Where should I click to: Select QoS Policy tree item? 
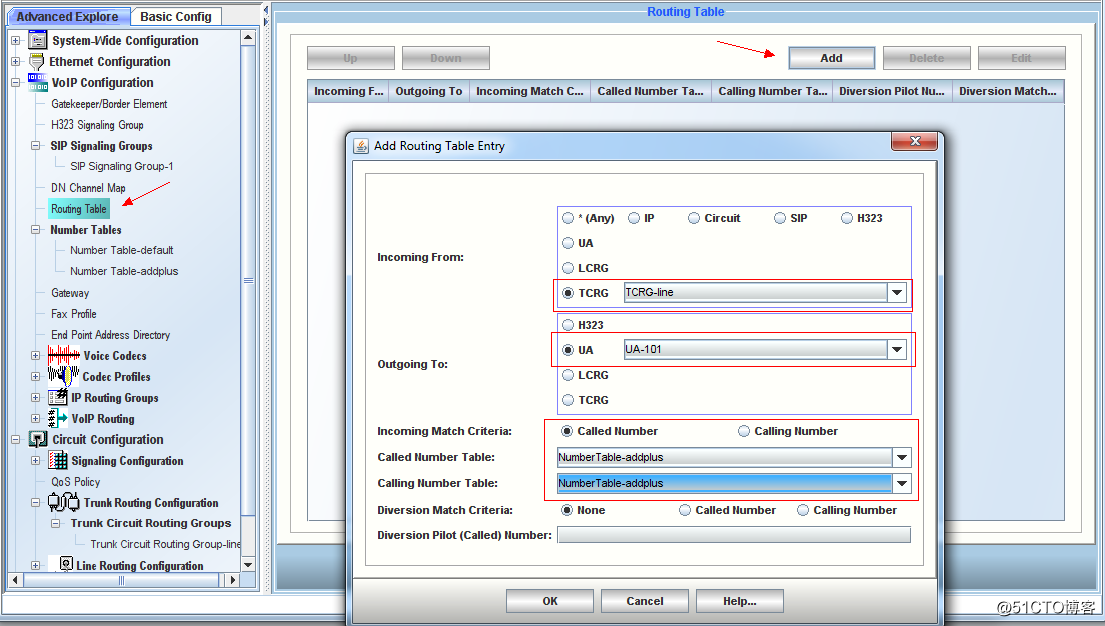pos(75,481)
